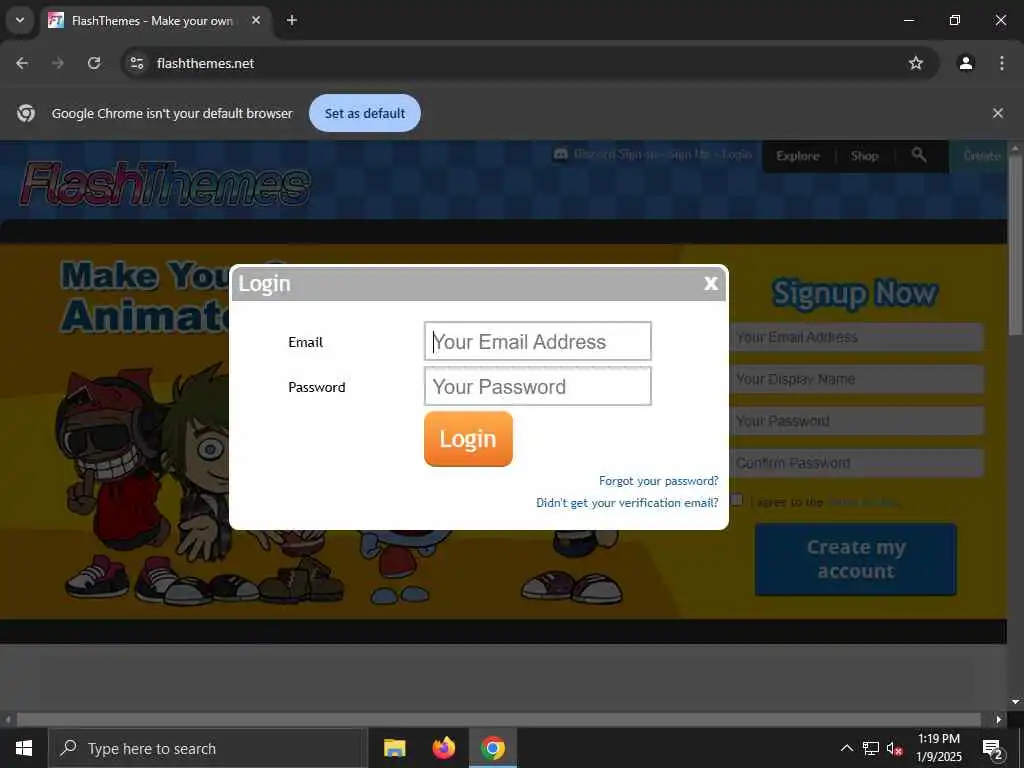
Task: Bookmark this page with star icon
Action: point(916,63)
